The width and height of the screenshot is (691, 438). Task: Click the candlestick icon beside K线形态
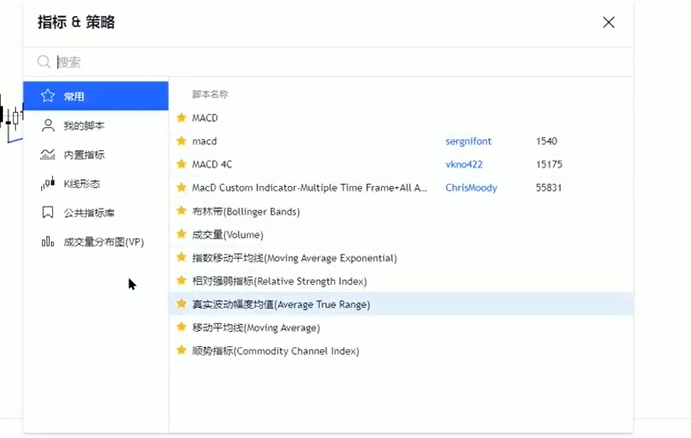pos(48,183)
